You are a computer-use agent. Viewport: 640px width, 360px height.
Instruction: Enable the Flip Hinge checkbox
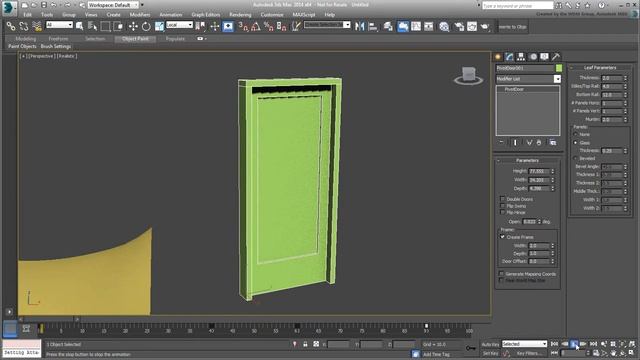pyautogui.click(x=502, y=212)
